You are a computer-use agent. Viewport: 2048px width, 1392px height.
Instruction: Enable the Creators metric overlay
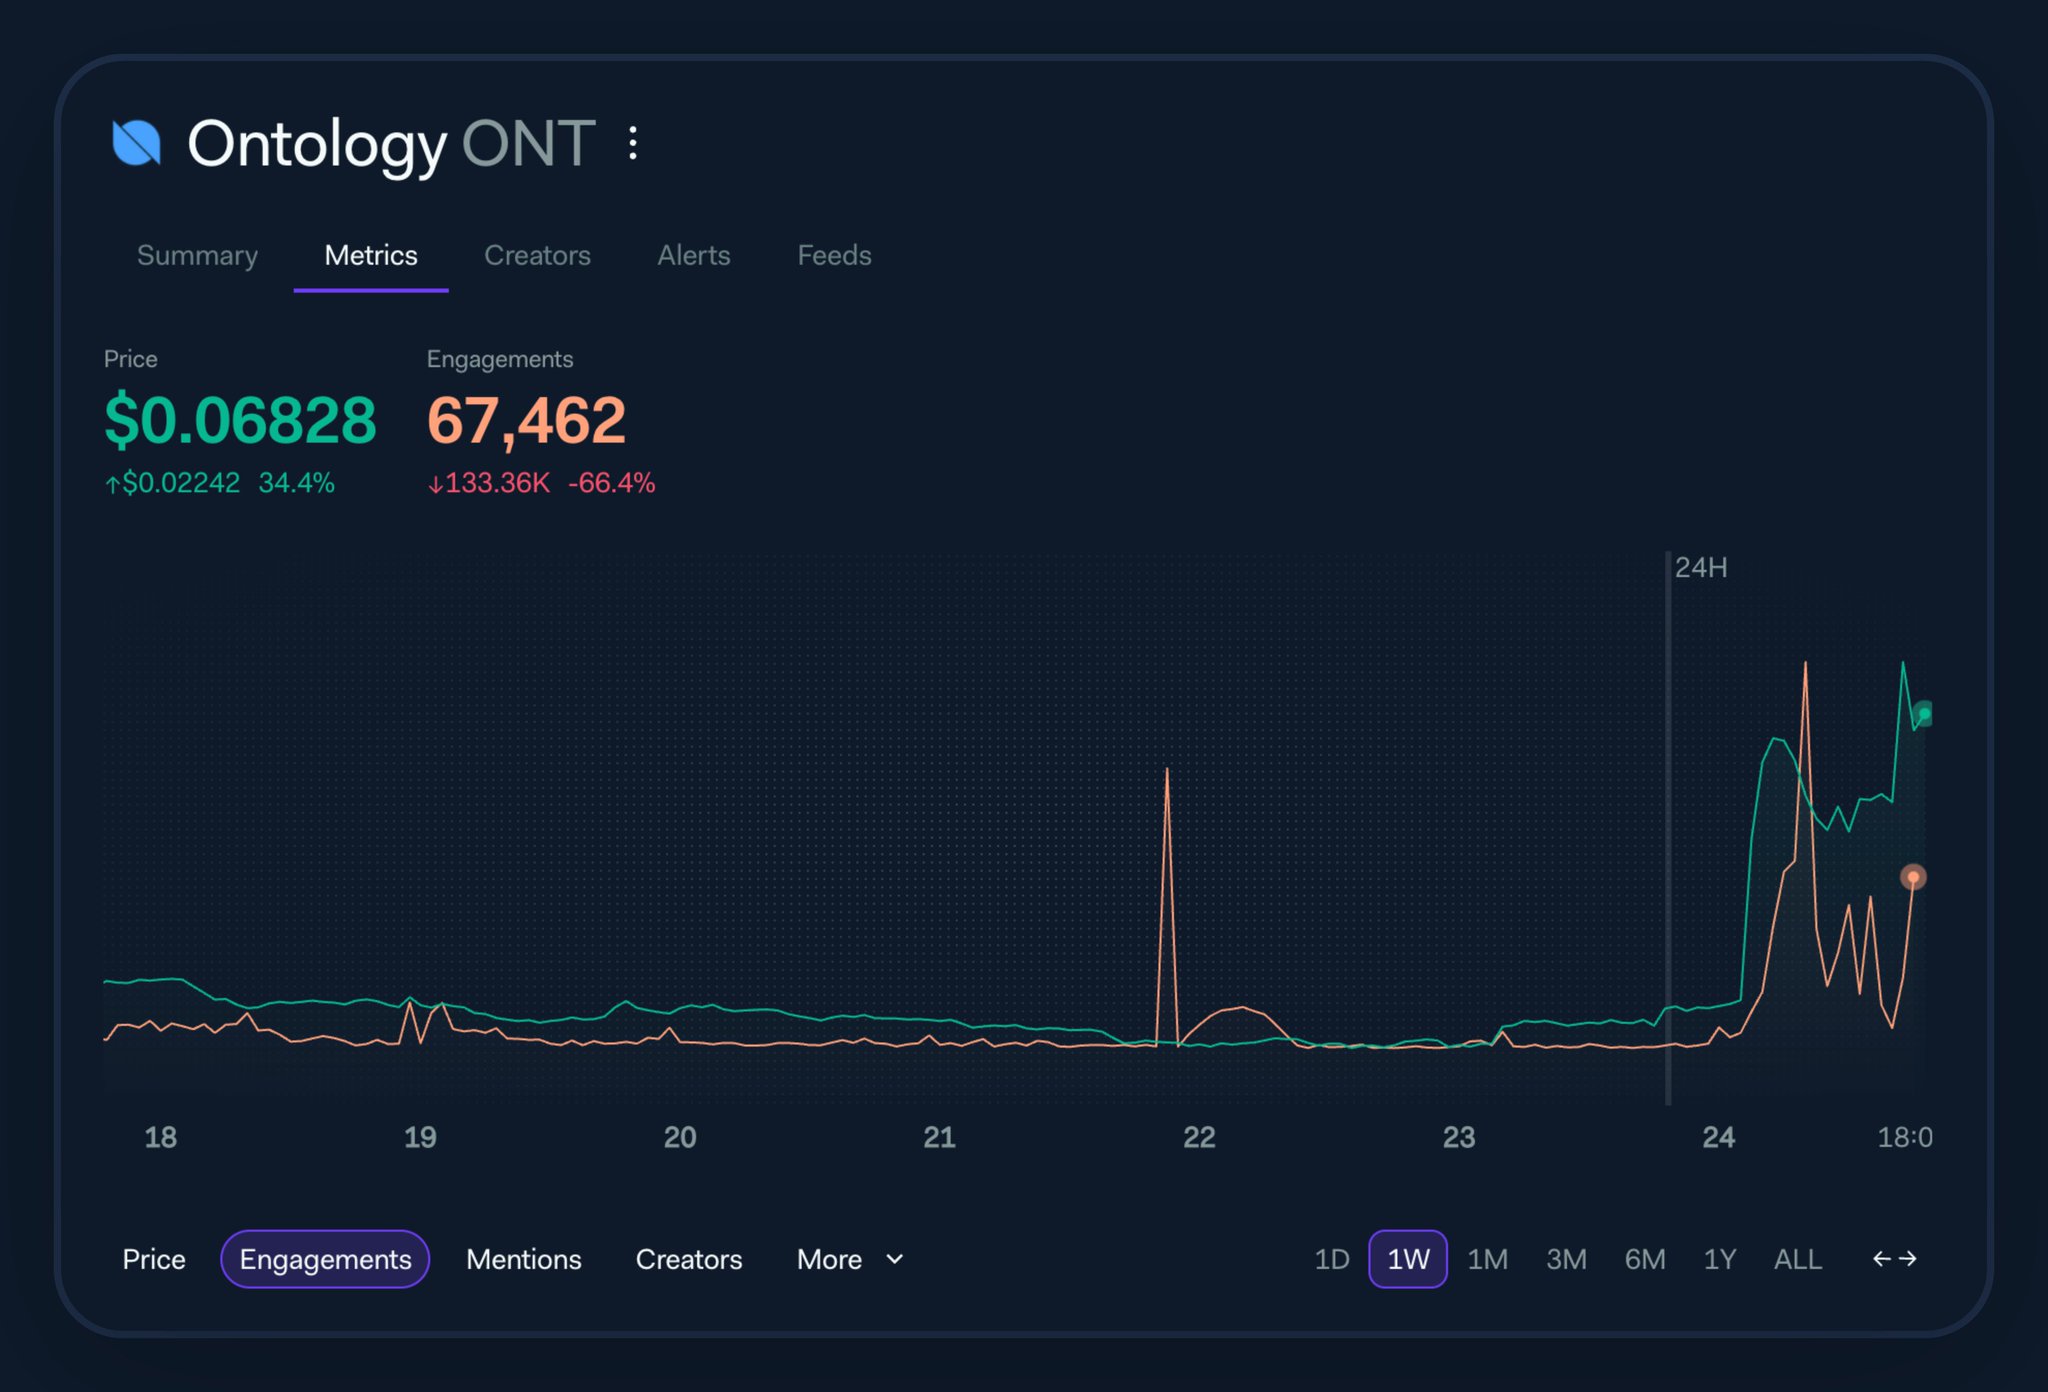[x=688, y=1259]
